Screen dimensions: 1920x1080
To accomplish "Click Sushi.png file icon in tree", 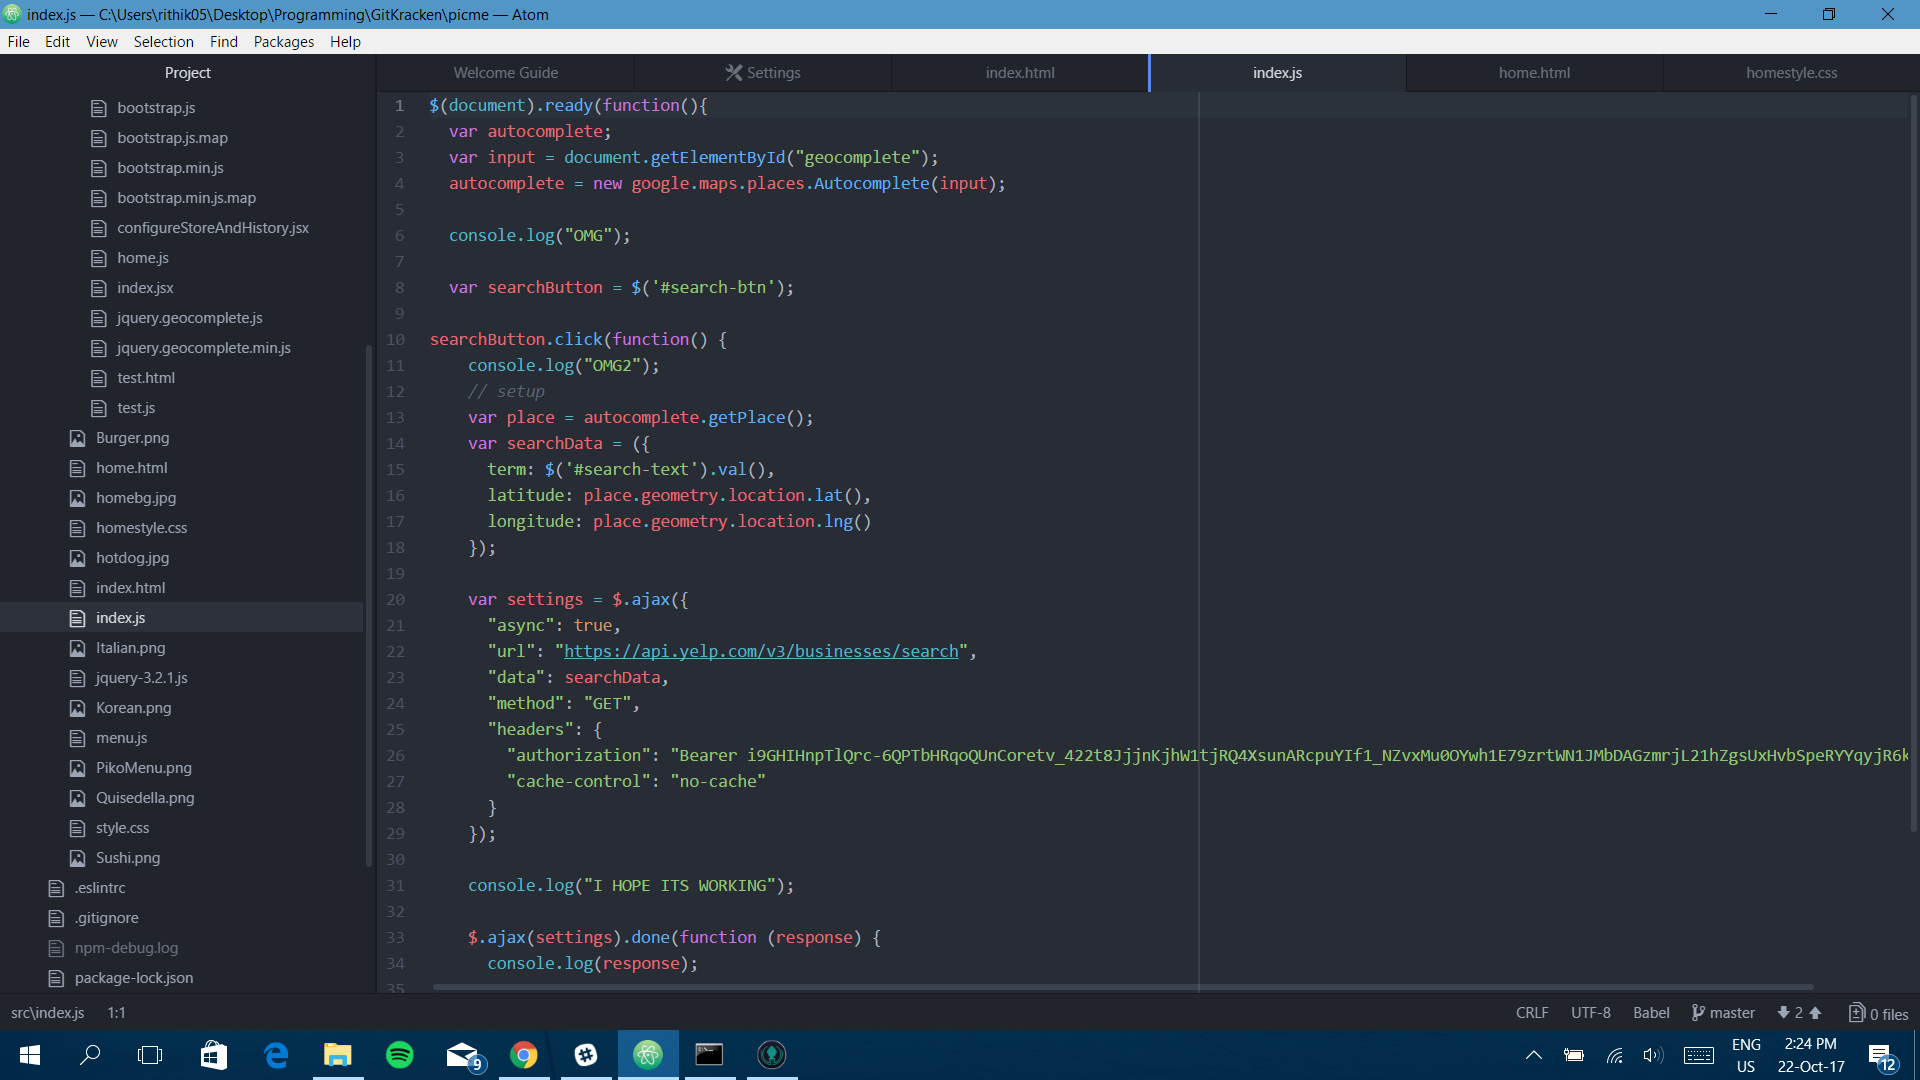I will (77, 858).
